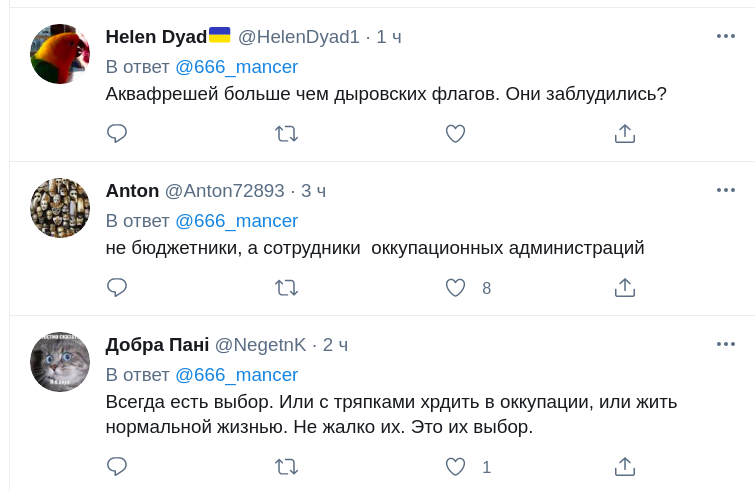Image resolution: width=755 pixels, height=491 pixels.
Task: Click Helen Dyad's parrot avatar
Action: [x=60, y=54]
